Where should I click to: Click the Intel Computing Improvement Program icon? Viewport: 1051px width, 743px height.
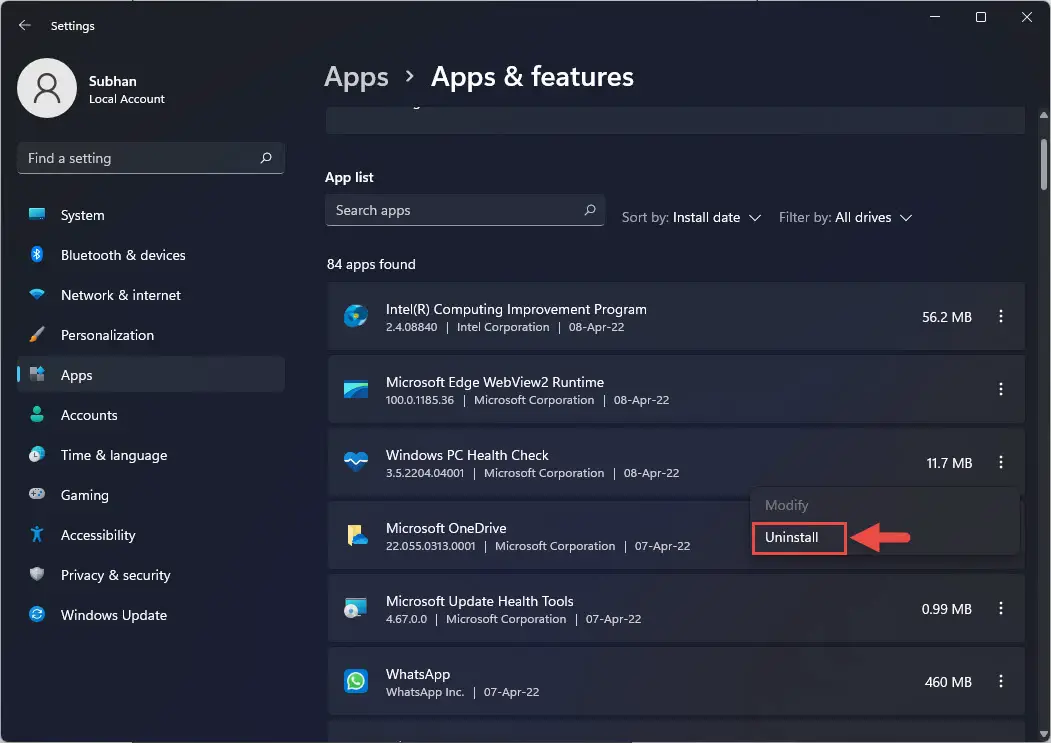click(356, 316)
